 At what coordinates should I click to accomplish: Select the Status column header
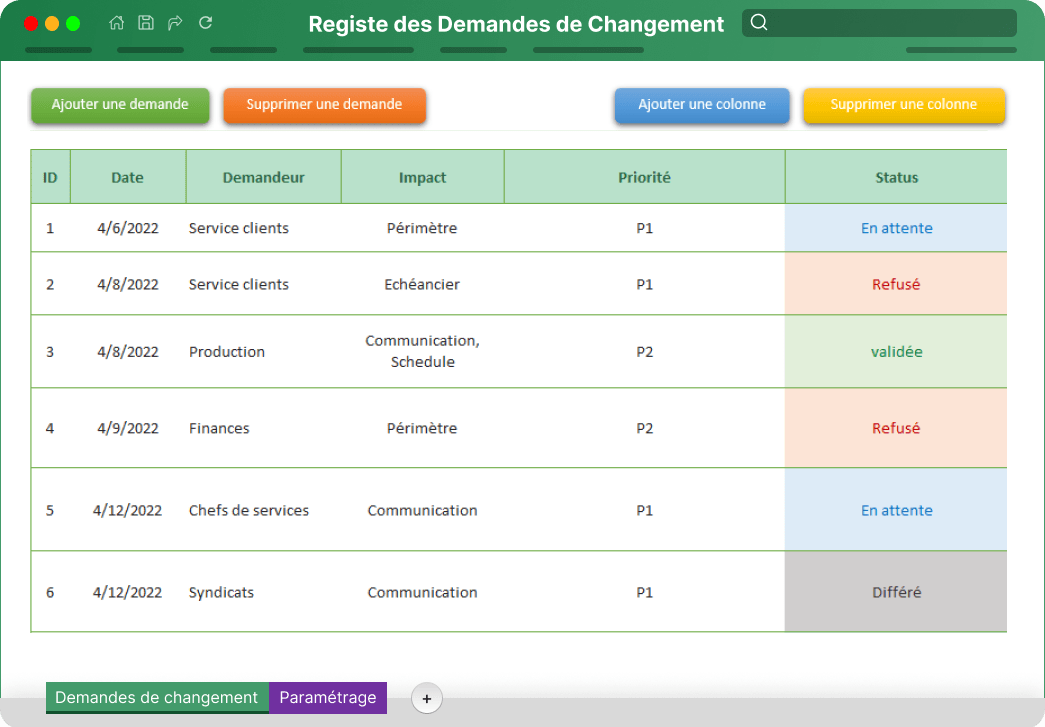[896, 177]
